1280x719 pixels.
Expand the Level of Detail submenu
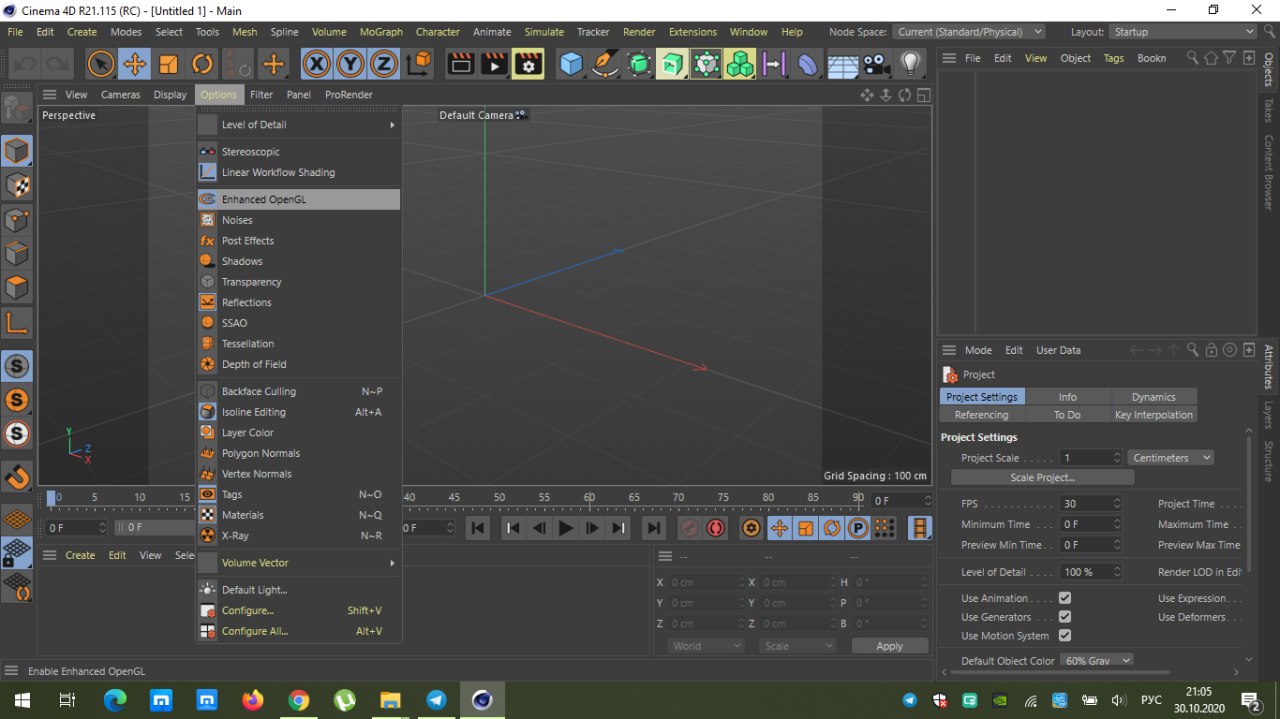coord(299,124)
